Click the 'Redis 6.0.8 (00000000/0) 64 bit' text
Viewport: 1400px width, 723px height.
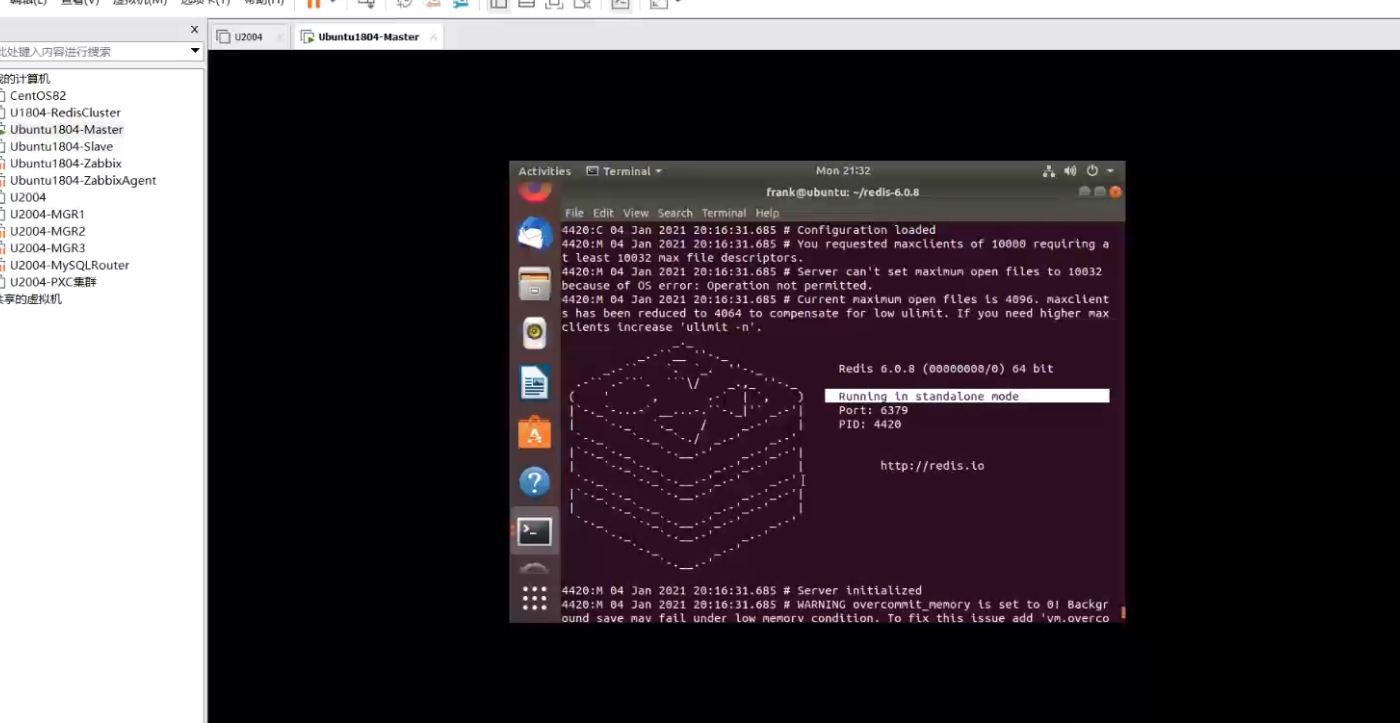click(946, 369)
